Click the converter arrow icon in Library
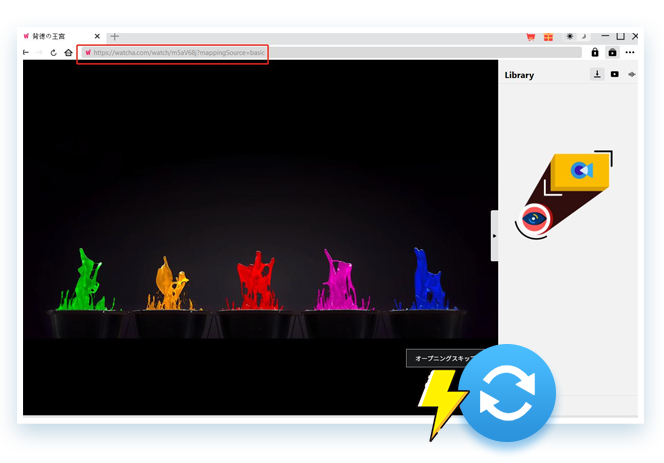This screenshot has width=664, height=463. 632,74
